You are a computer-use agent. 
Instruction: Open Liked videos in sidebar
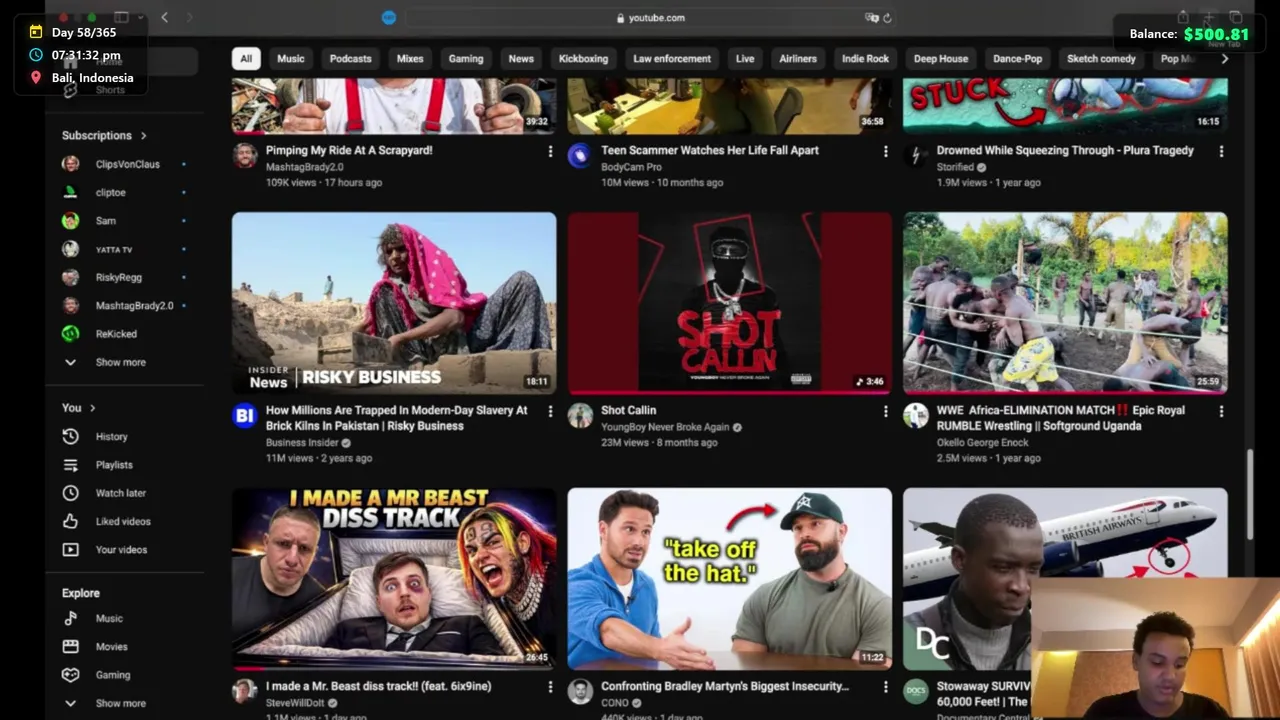pyautogui.click(x=123, y=521)
